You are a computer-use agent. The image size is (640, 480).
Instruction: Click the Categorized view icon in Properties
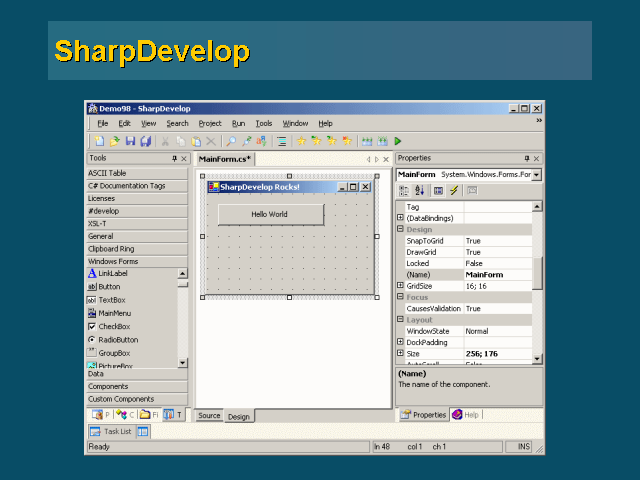click(x=404, y=191)
